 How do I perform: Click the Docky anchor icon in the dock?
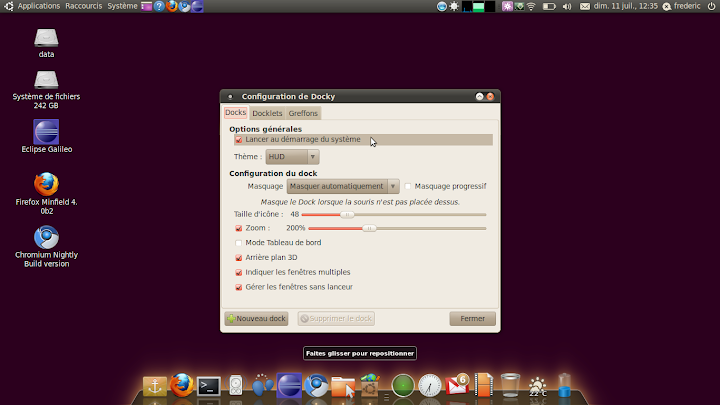155,386
